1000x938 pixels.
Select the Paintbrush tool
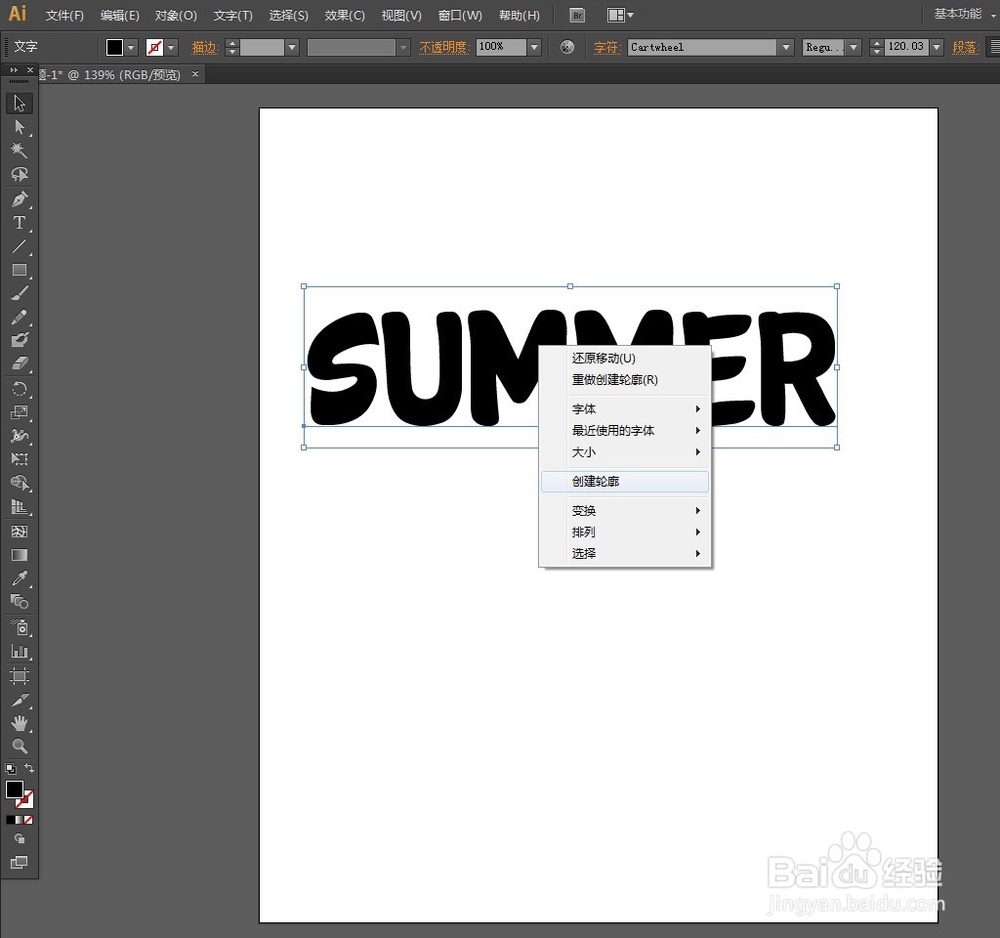coord(19,293)
